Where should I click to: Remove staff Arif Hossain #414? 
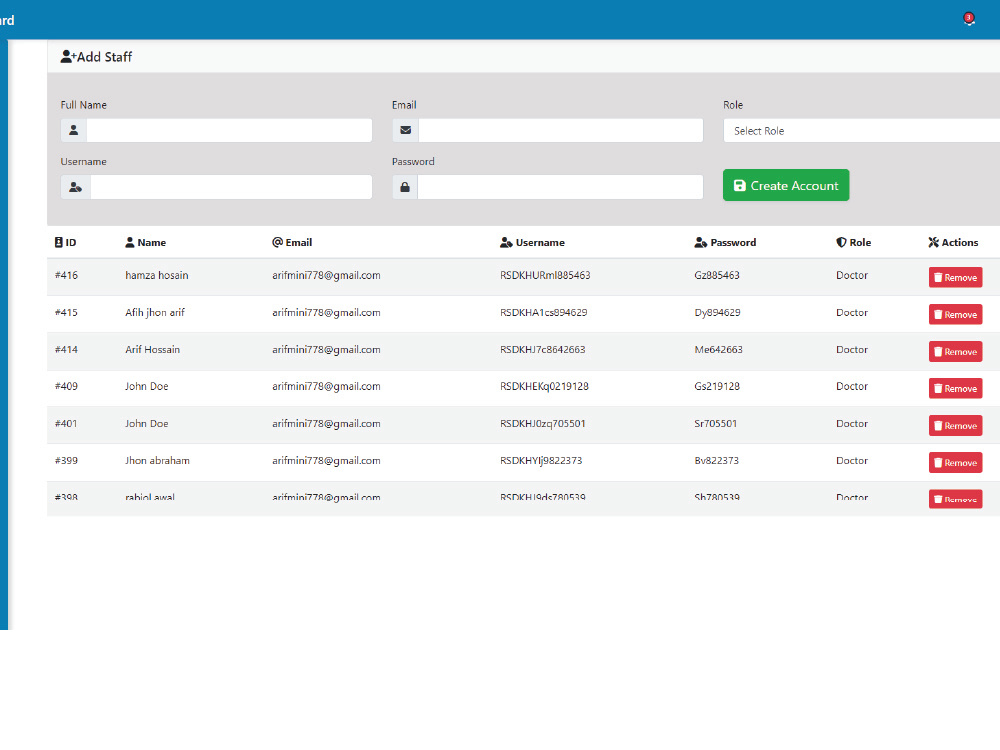tap(955, 351)
